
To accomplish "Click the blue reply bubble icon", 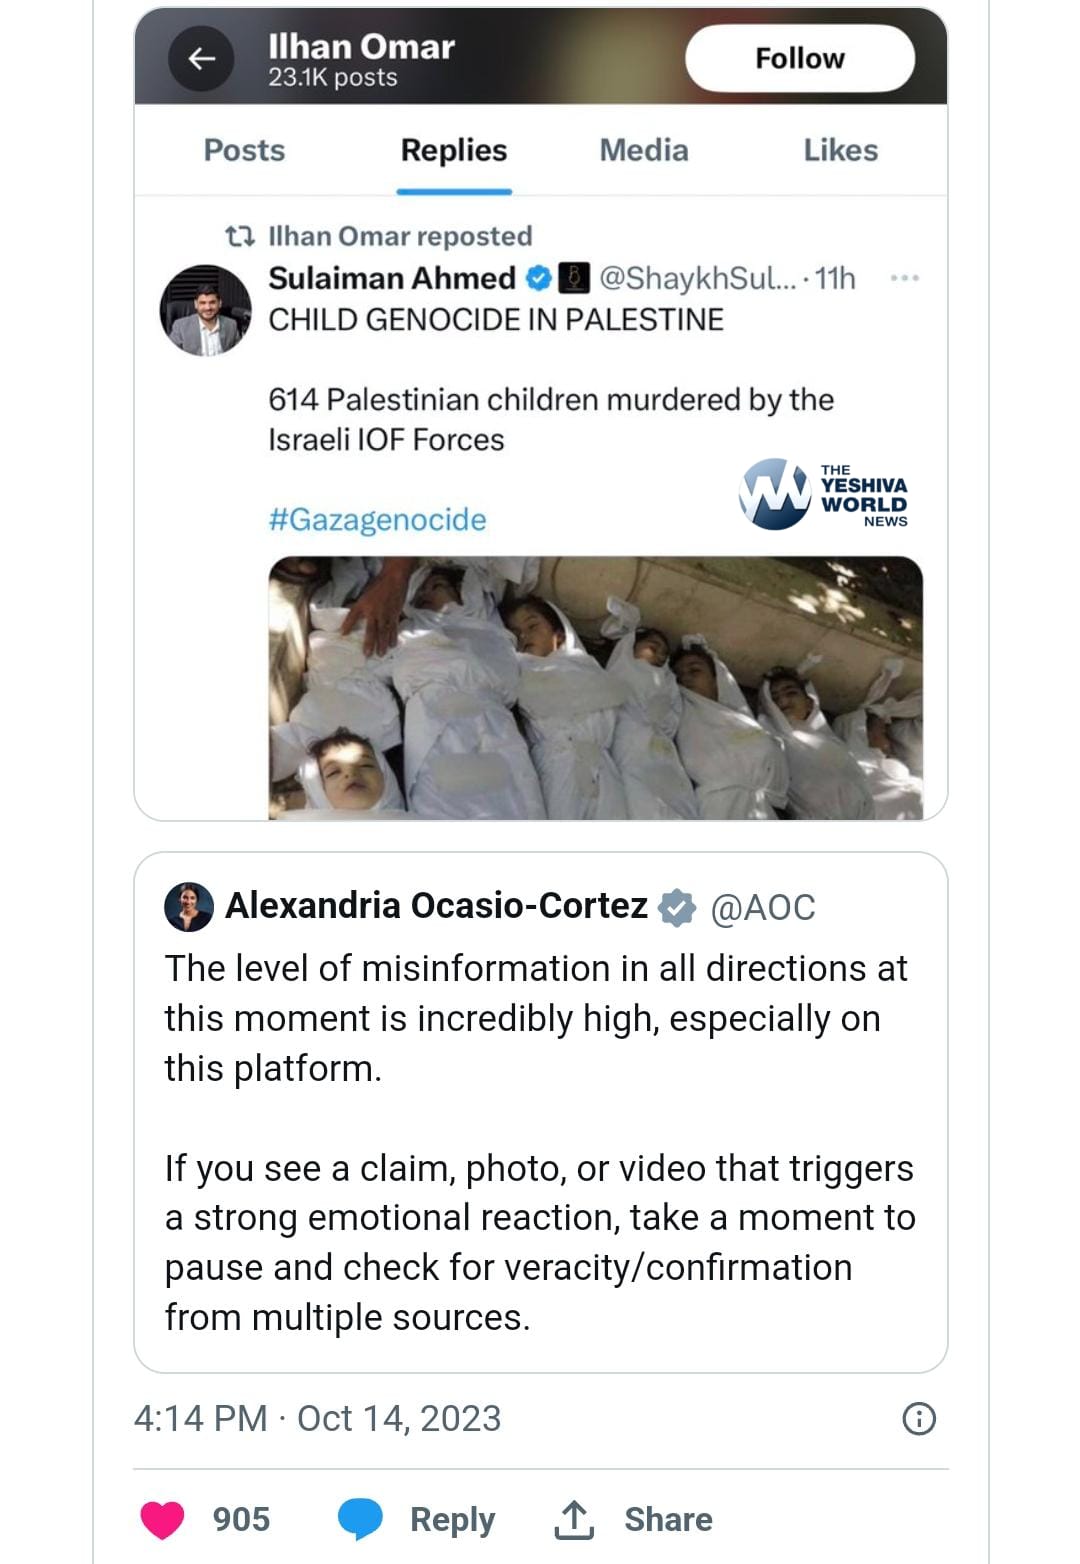I will tap(360, 1519).
